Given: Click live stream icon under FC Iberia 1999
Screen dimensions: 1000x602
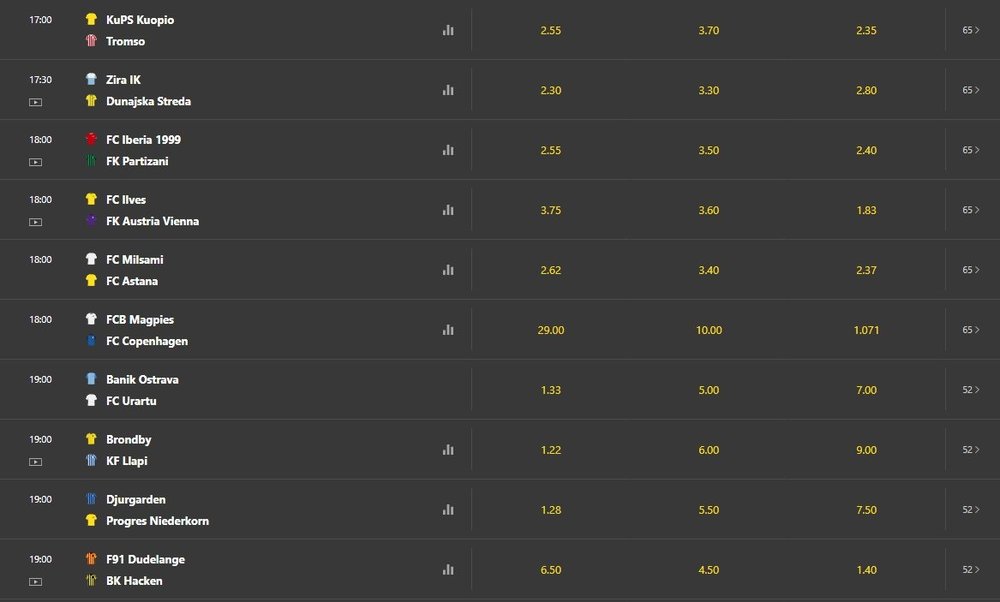Looking at the screenshot, I should point(36,162).
